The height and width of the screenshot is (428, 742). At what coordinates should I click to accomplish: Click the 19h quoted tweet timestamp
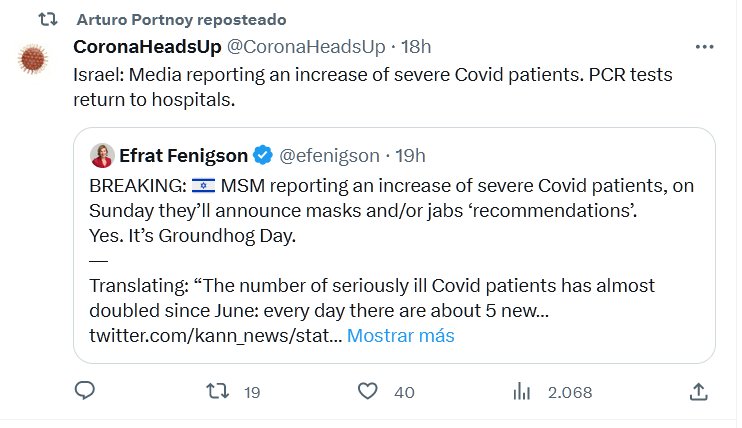click(411, 155)
